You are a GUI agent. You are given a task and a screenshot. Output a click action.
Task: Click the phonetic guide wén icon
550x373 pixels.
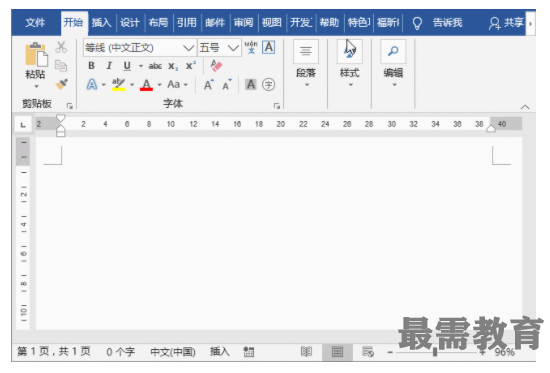pos(251,47)
